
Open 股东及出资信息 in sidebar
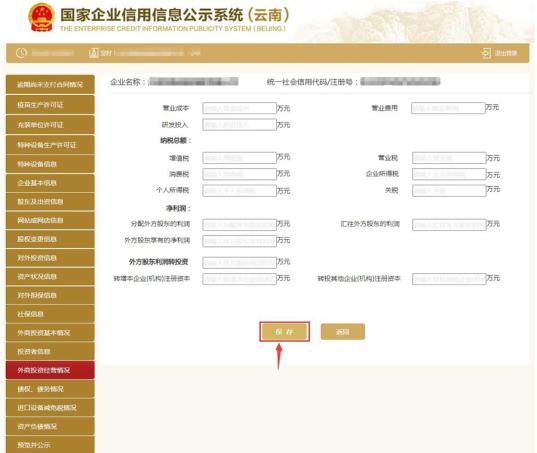50,201
